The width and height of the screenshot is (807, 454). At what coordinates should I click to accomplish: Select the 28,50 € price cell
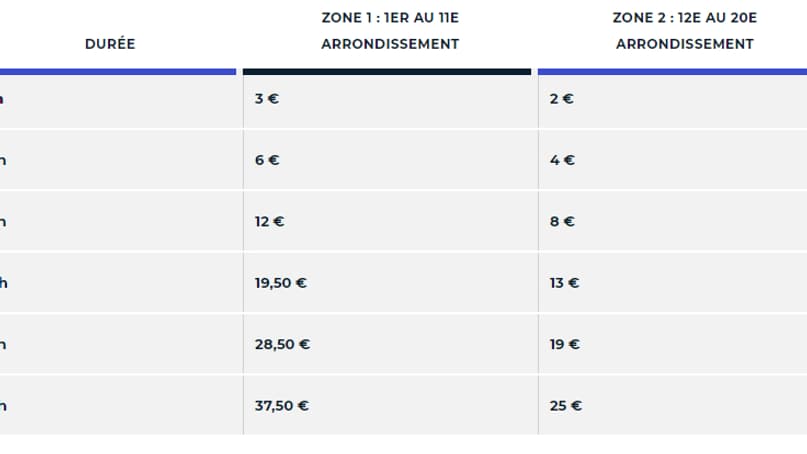point(282,344)
